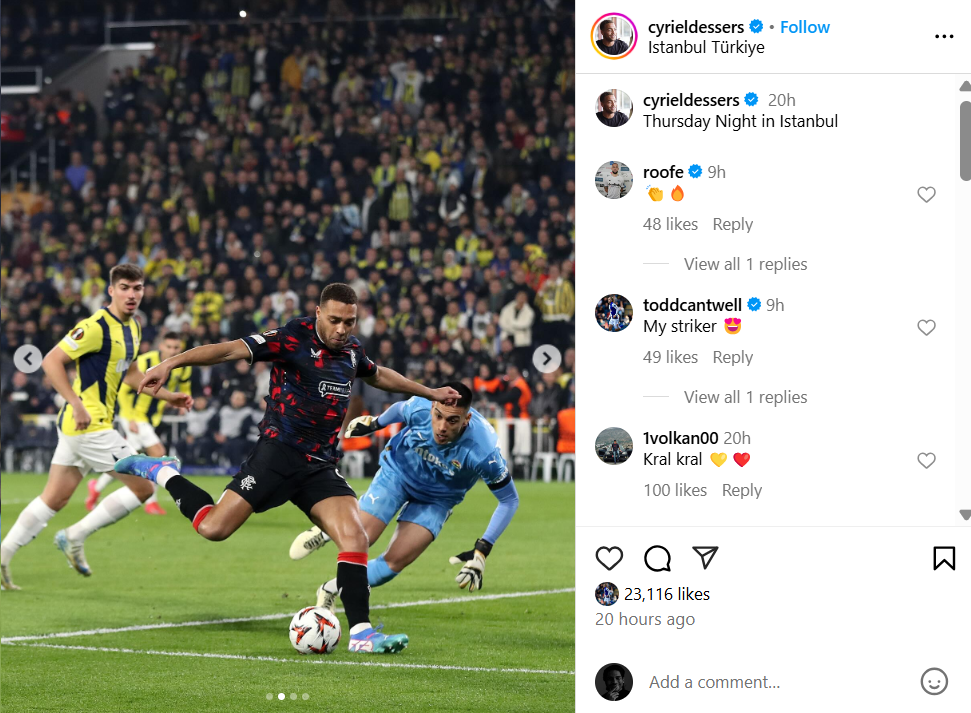Open the Istanbul Türkiye location link

[706, 47]
